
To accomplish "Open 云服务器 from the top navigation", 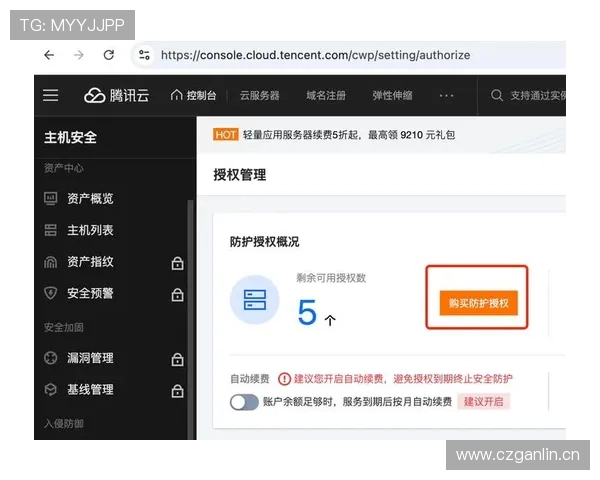I will pos(259,95).
